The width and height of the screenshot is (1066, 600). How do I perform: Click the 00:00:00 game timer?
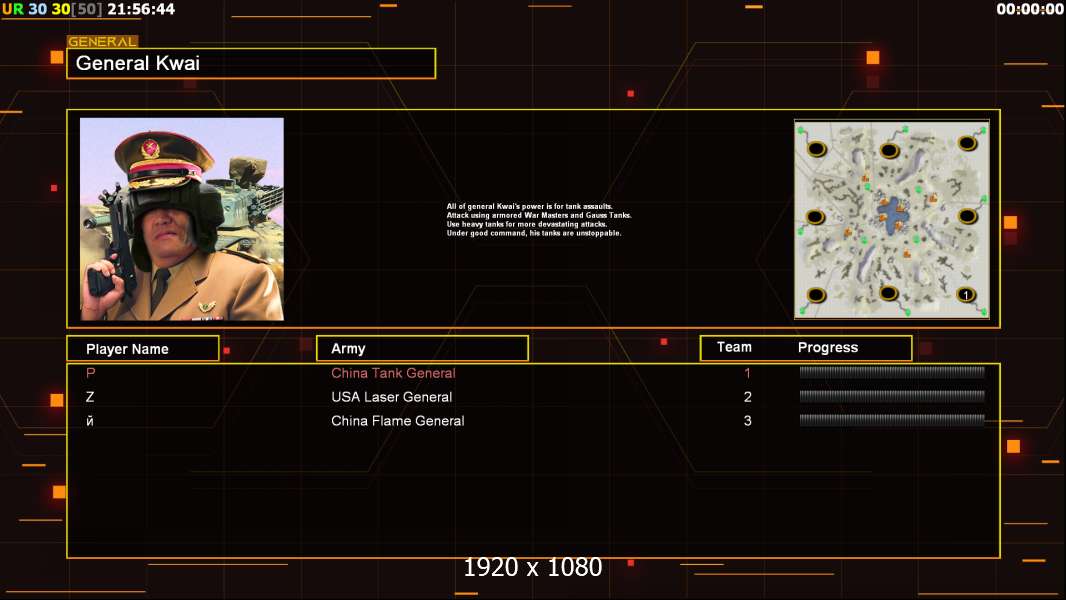(1029, 10)
